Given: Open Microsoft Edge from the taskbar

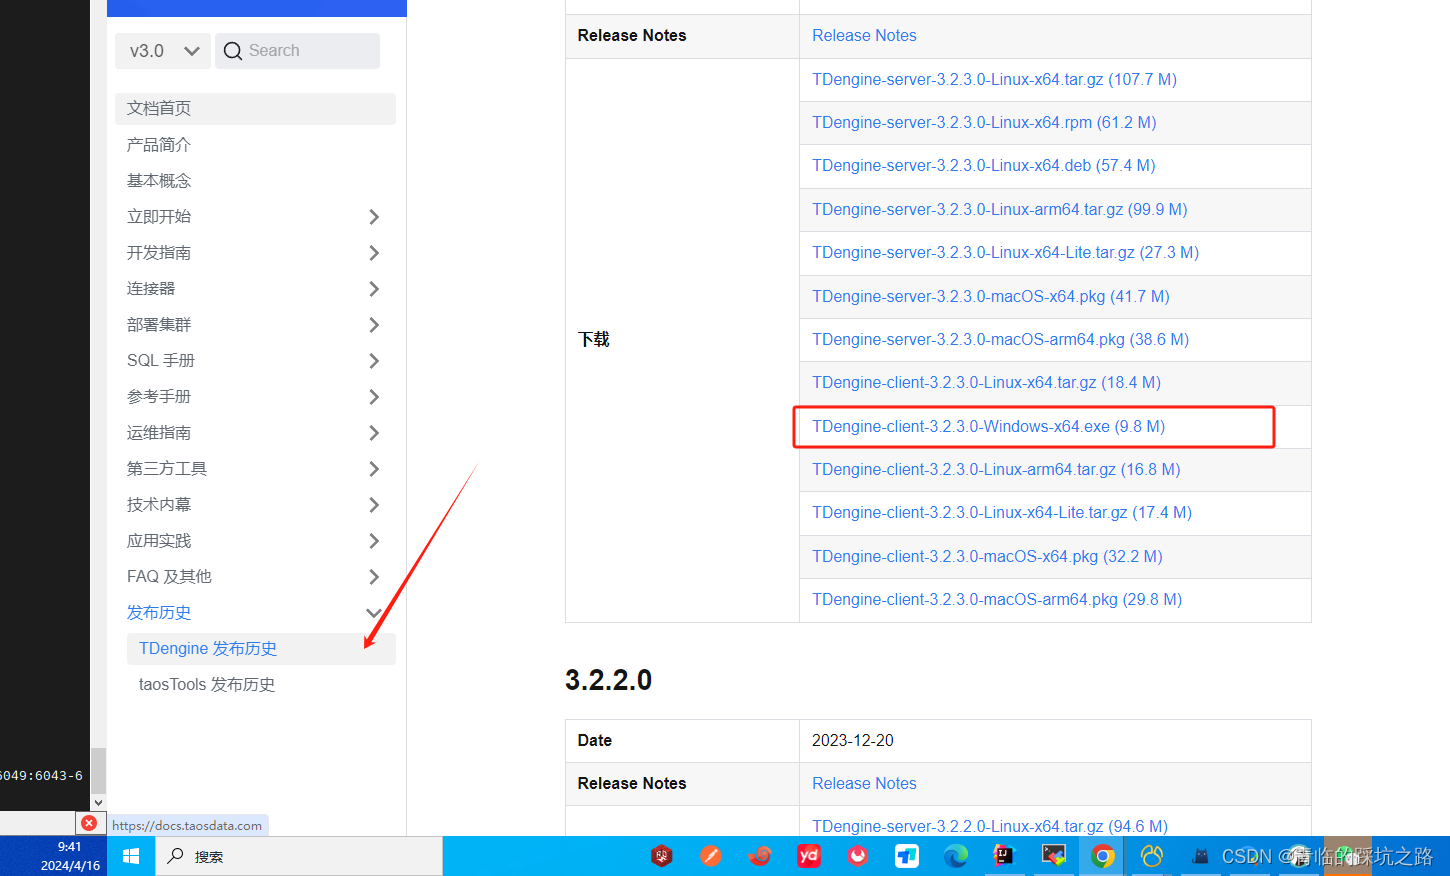Looking at the screenshot, I should point(956,856).
